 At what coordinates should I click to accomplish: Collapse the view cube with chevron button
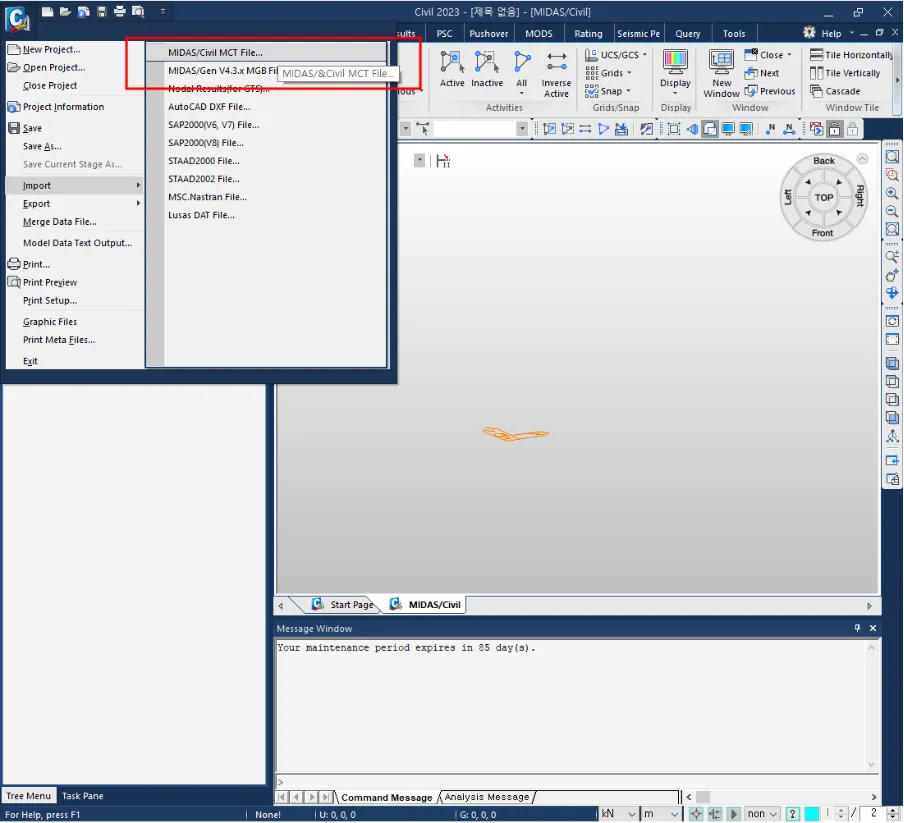click(862, 158)
